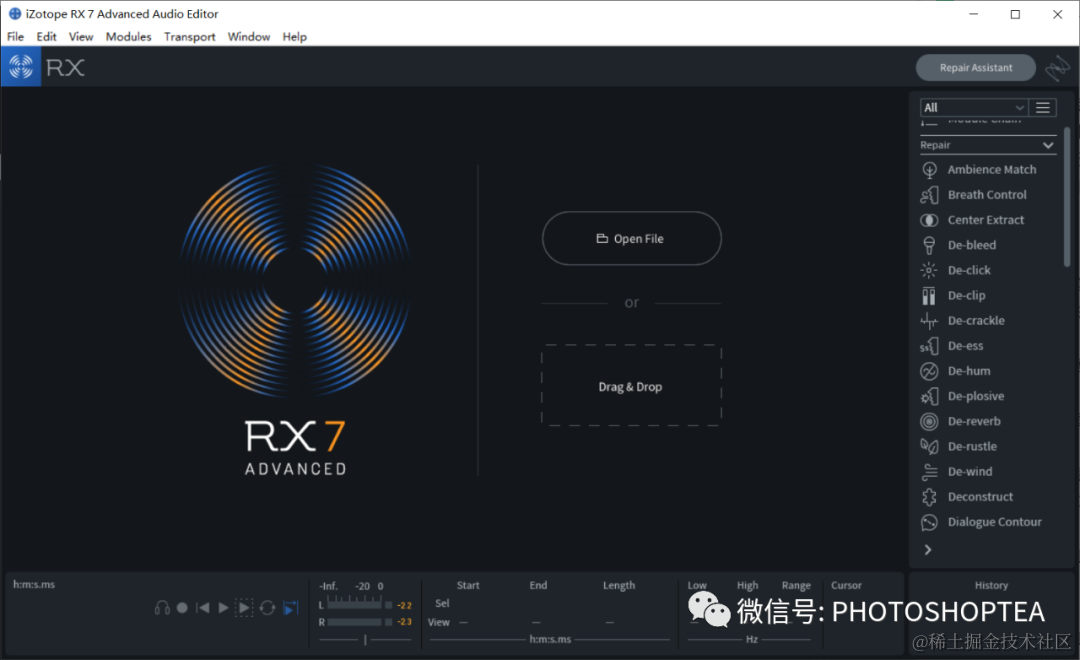Open the De-rustle module icon

929,446
